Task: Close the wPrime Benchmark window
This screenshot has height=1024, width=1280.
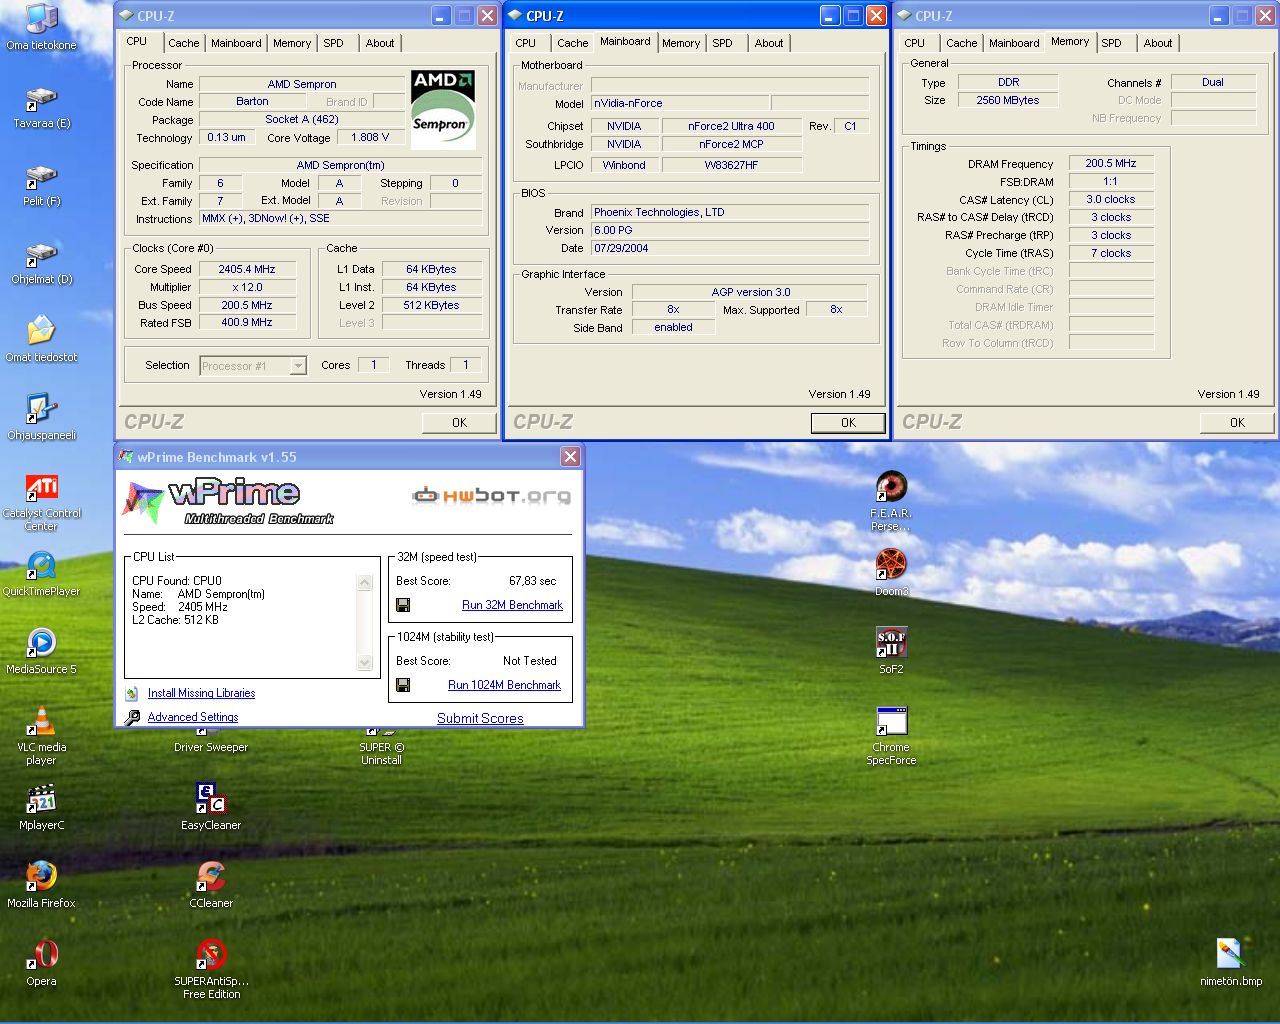Action: (x=570, y=457)
